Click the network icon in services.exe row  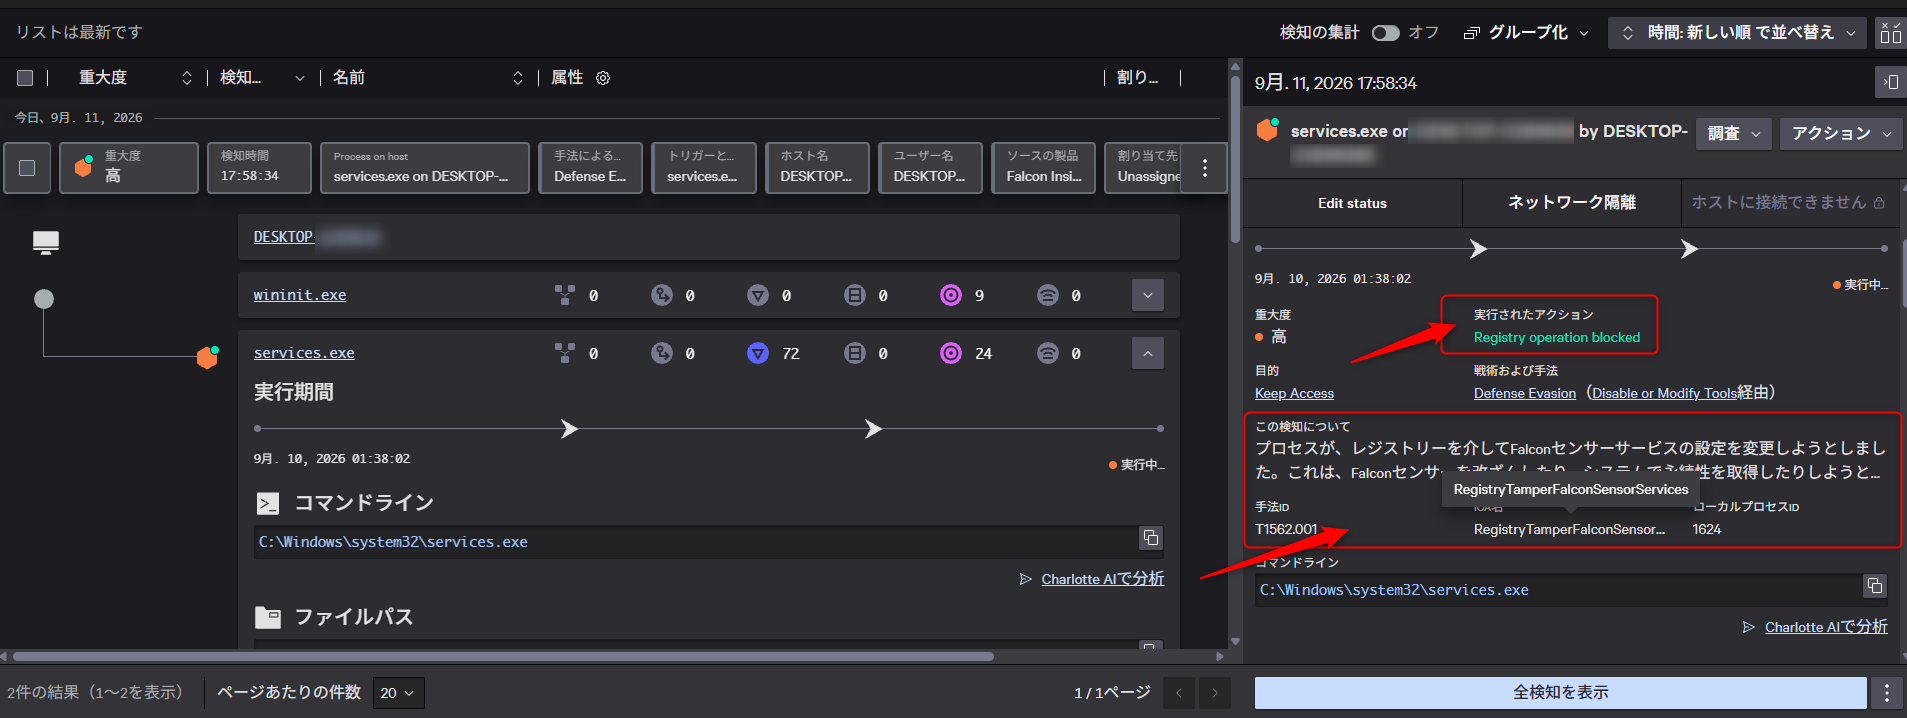click(x=1047, y=353)
